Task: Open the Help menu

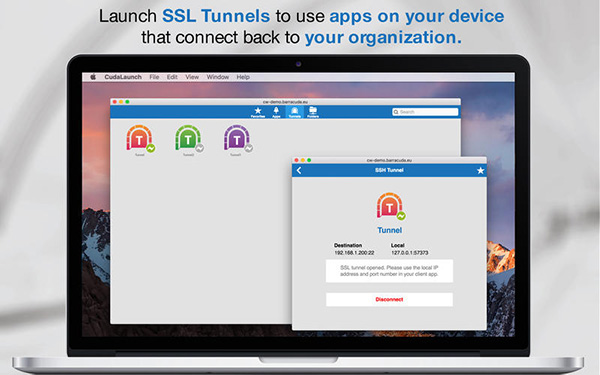Action: pos(243,77)
